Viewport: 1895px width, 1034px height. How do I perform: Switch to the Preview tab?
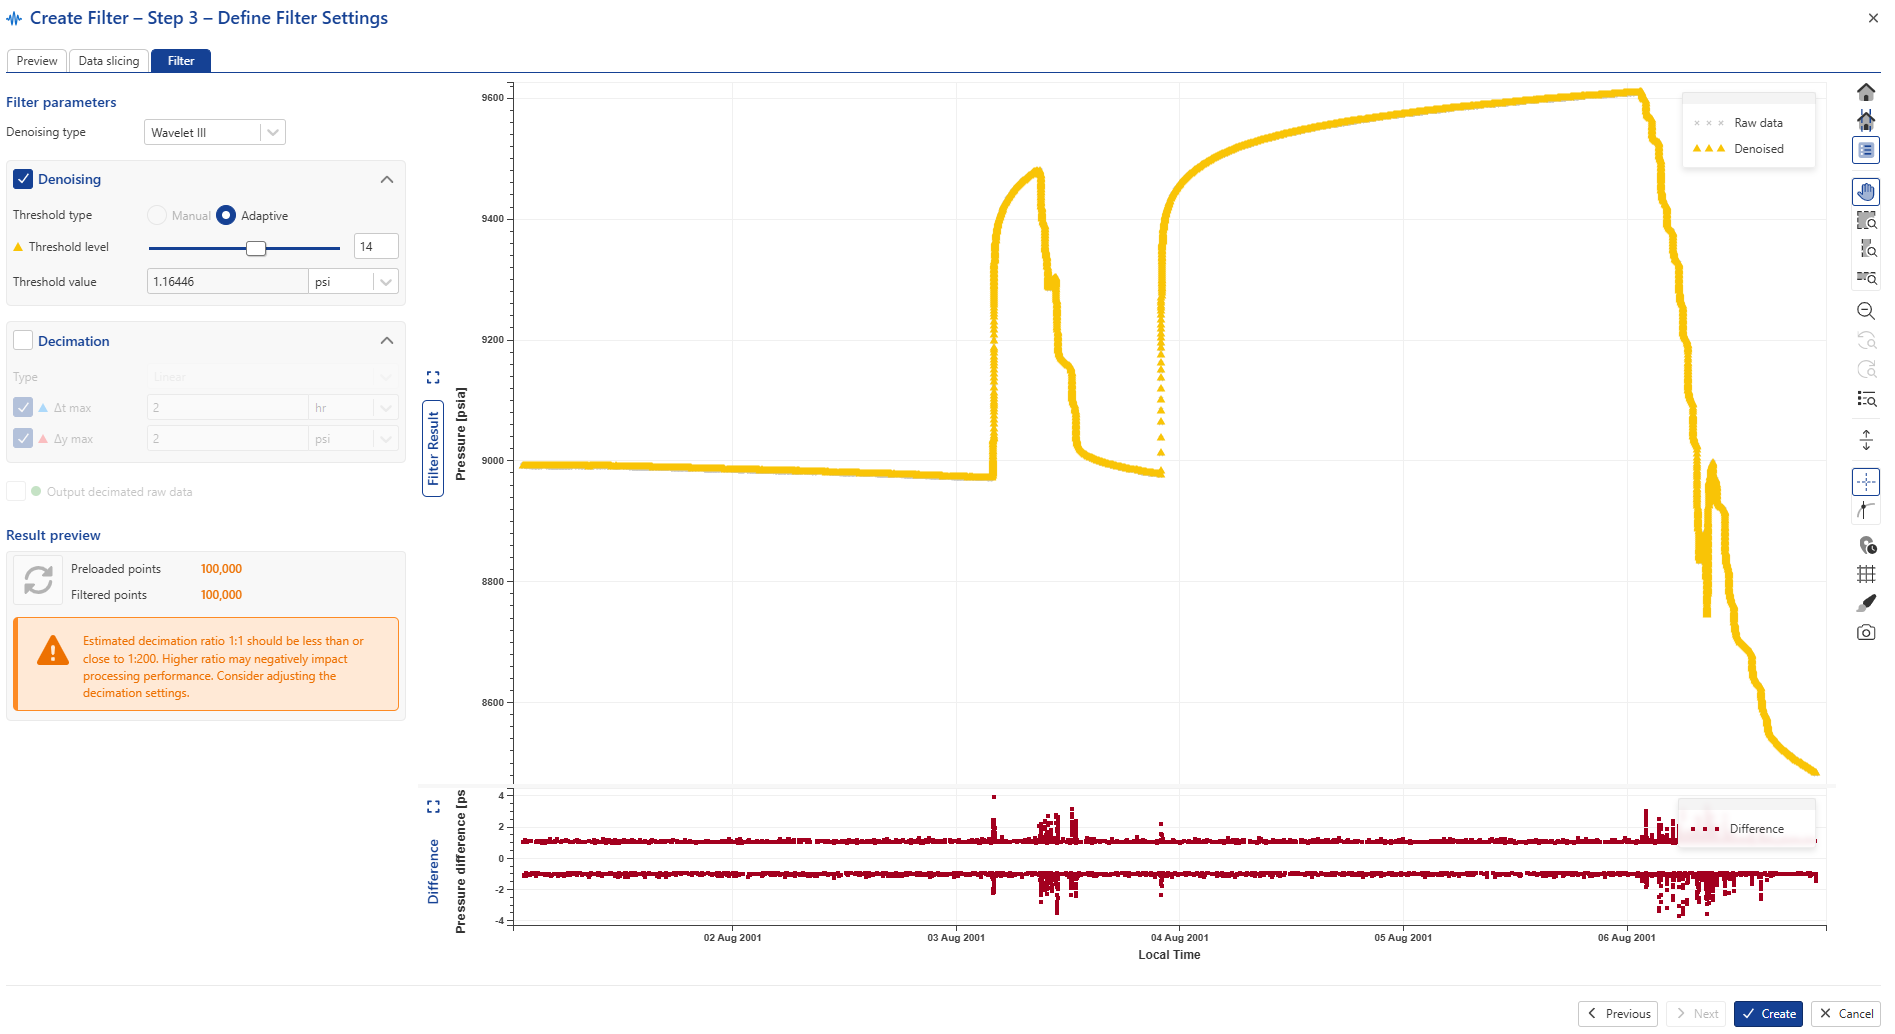point(37,61)
